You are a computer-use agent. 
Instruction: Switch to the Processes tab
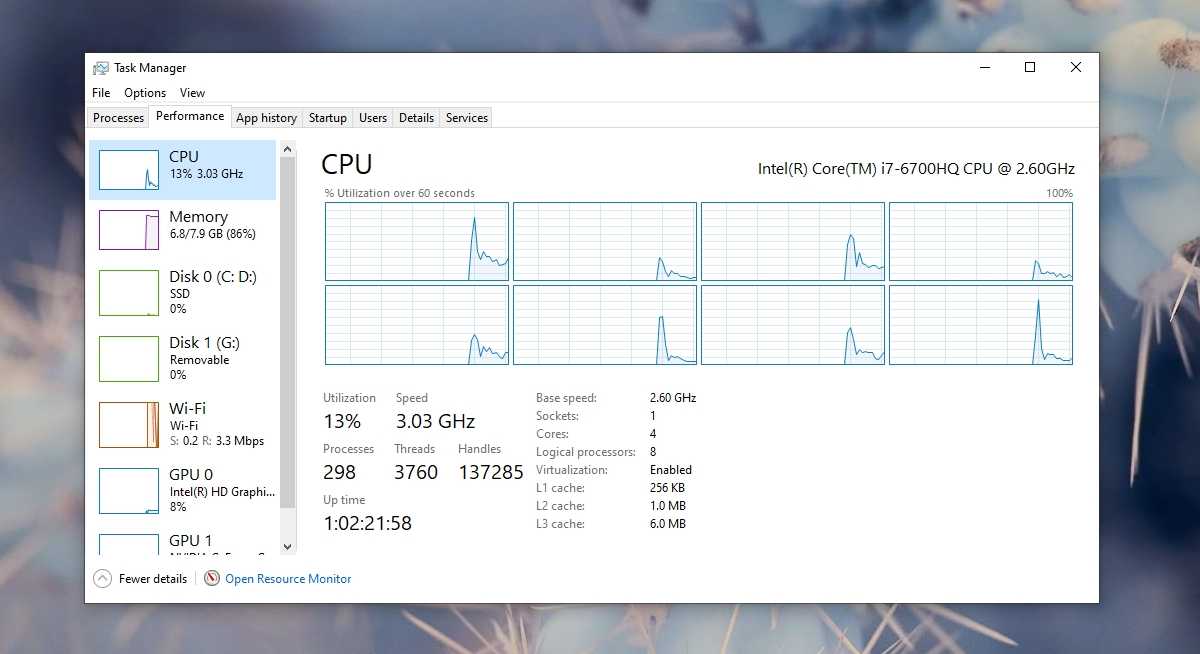point(118,118)
